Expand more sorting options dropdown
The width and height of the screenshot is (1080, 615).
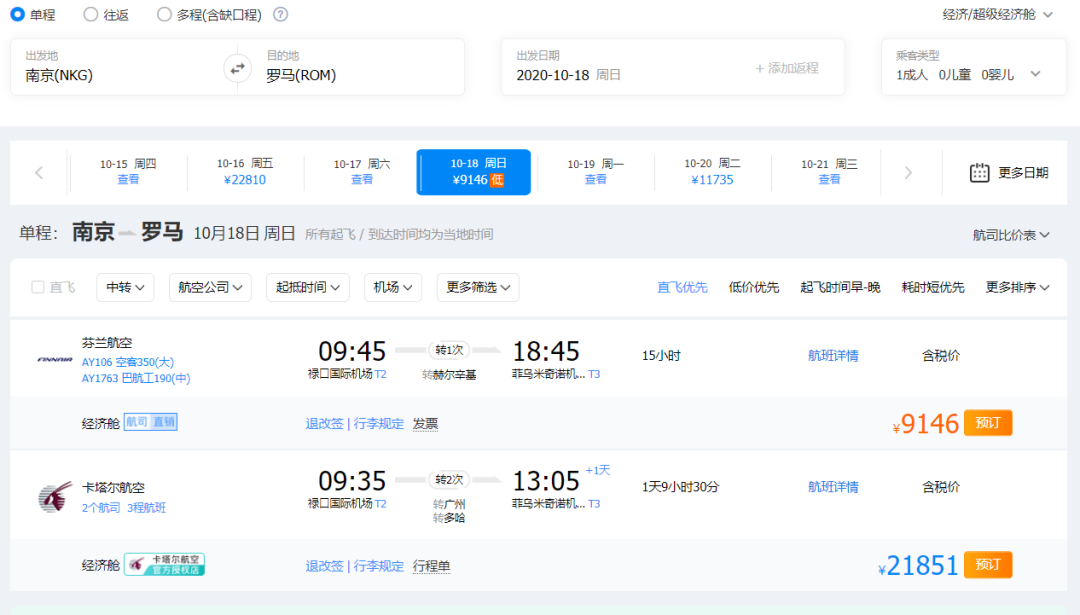pyautogui.click(x=1017, y=287)
